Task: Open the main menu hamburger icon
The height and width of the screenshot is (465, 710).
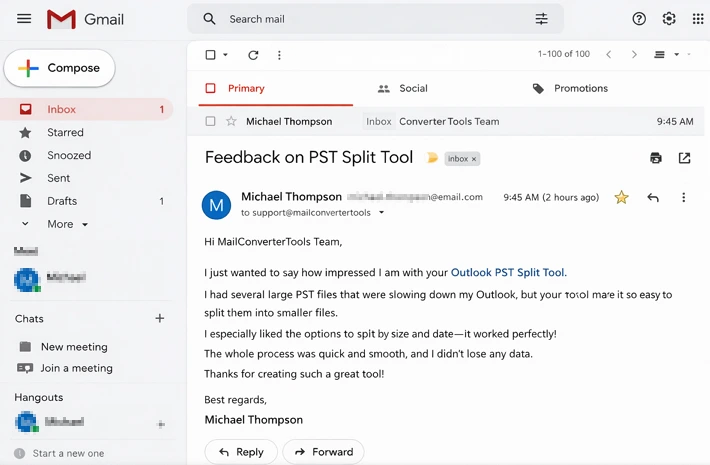Action: (x=24, y=19)
